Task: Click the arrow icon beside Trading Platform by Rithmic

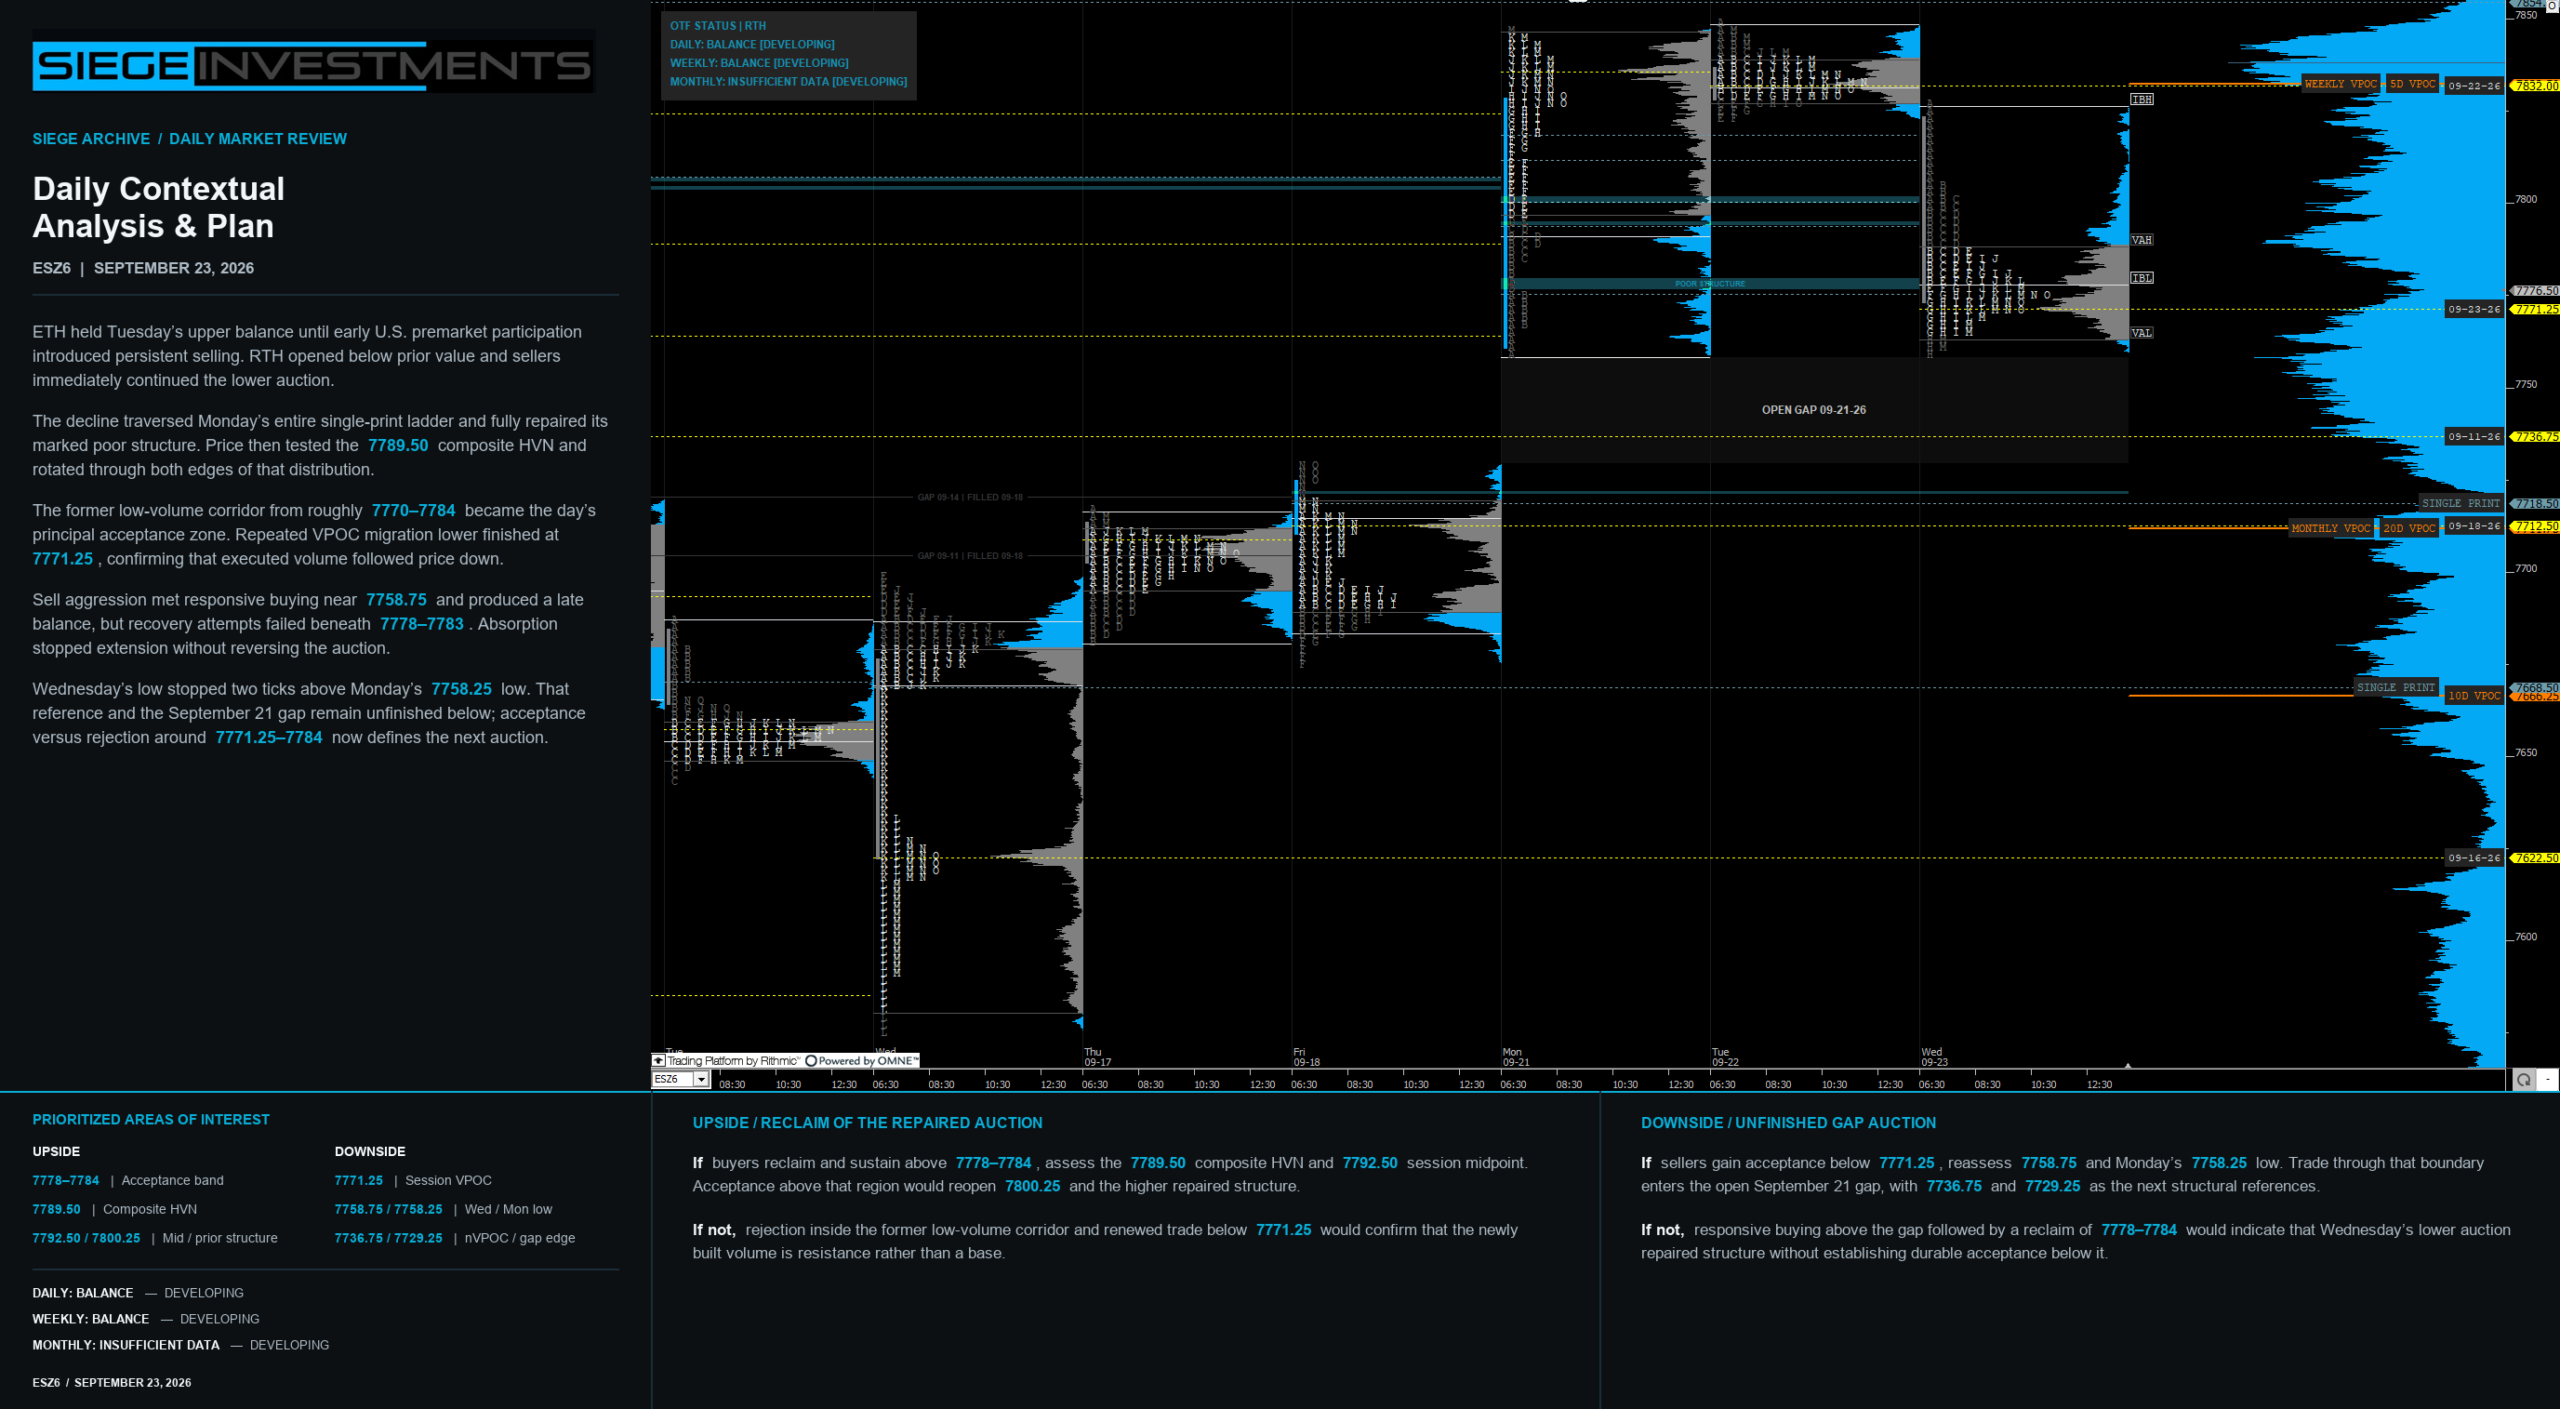Action: tap(658, 1060)
